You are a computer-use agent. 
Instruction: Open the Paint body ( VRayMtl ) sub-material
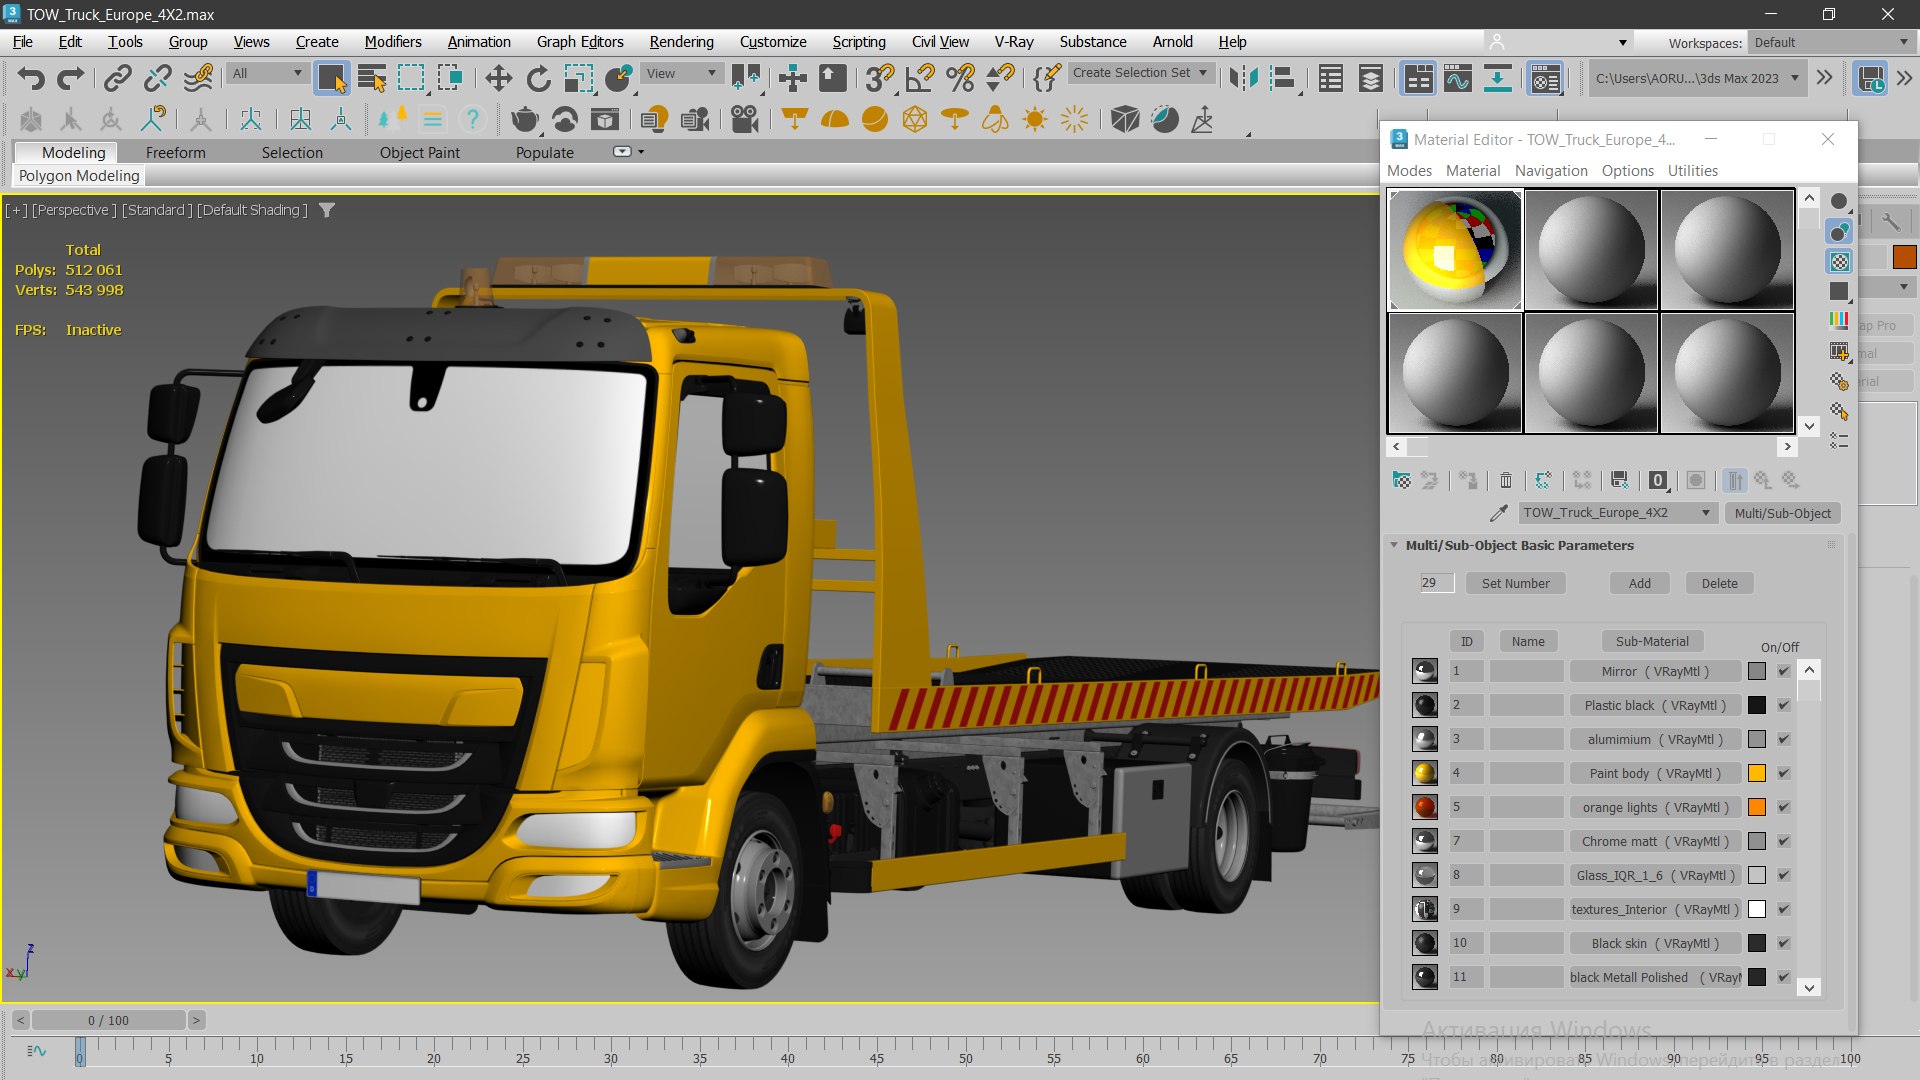[1655, 773]
